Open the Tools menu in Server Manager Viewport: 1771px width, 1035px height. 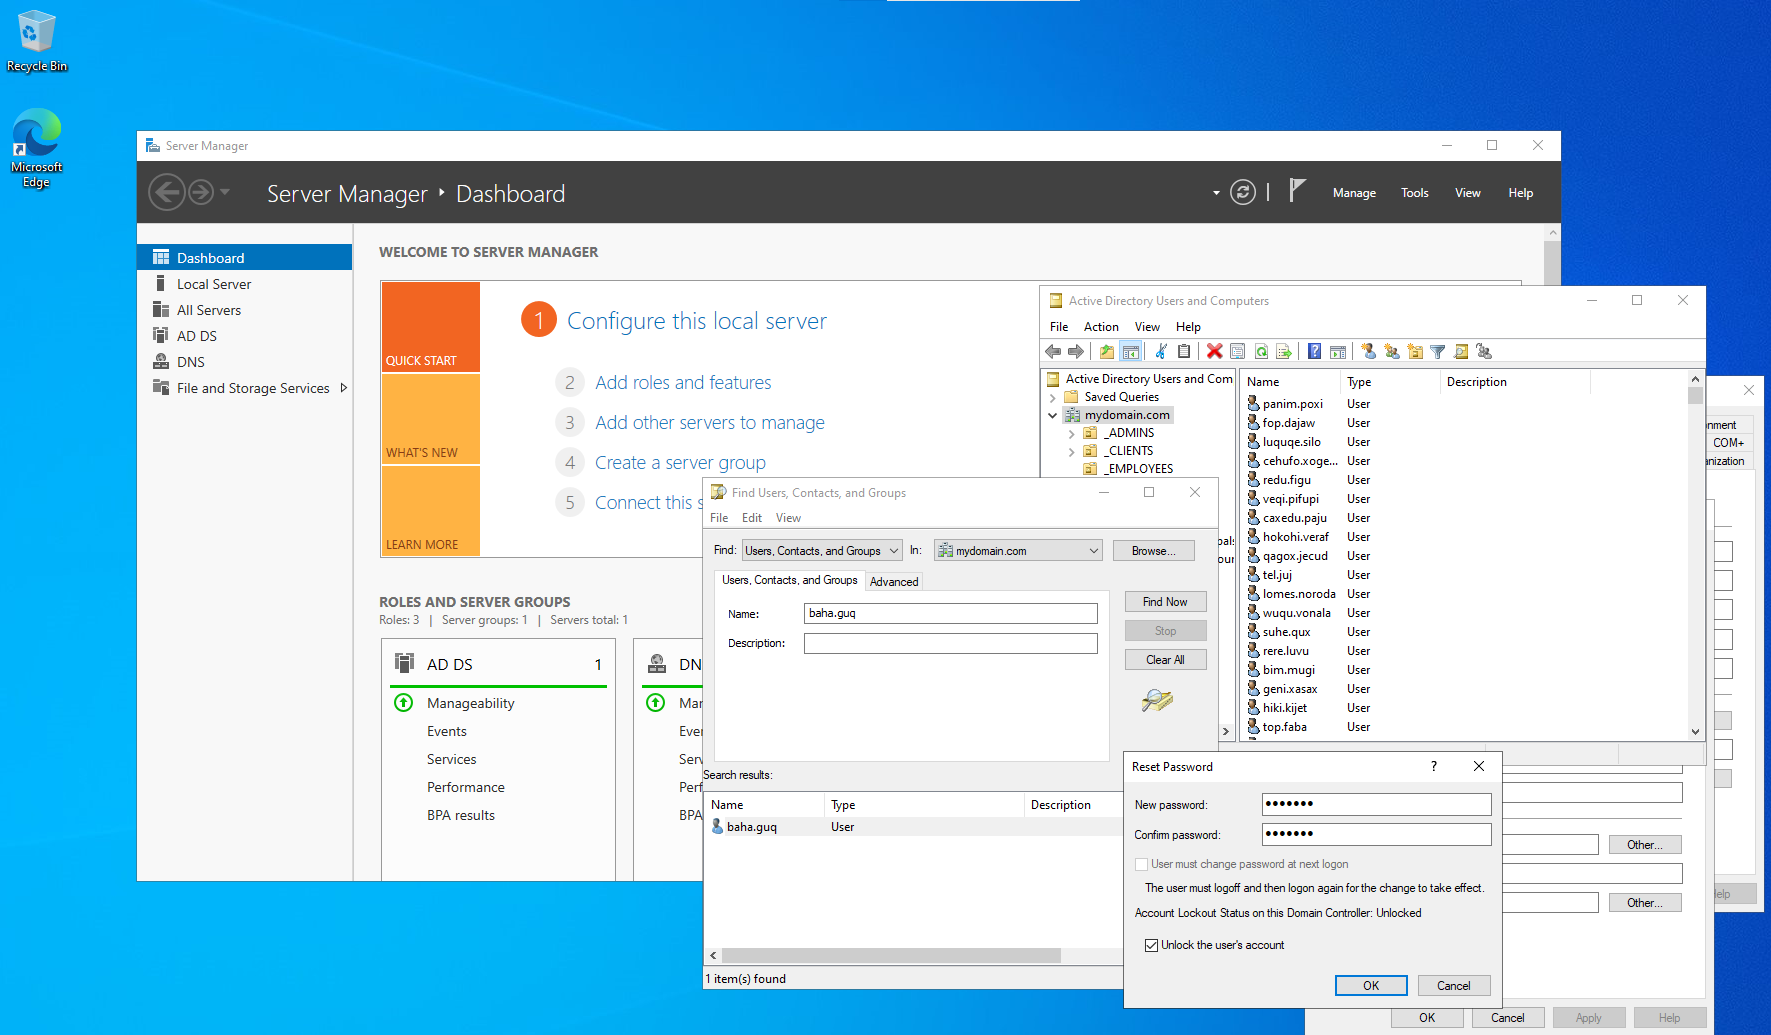(x=1414, y=193)
